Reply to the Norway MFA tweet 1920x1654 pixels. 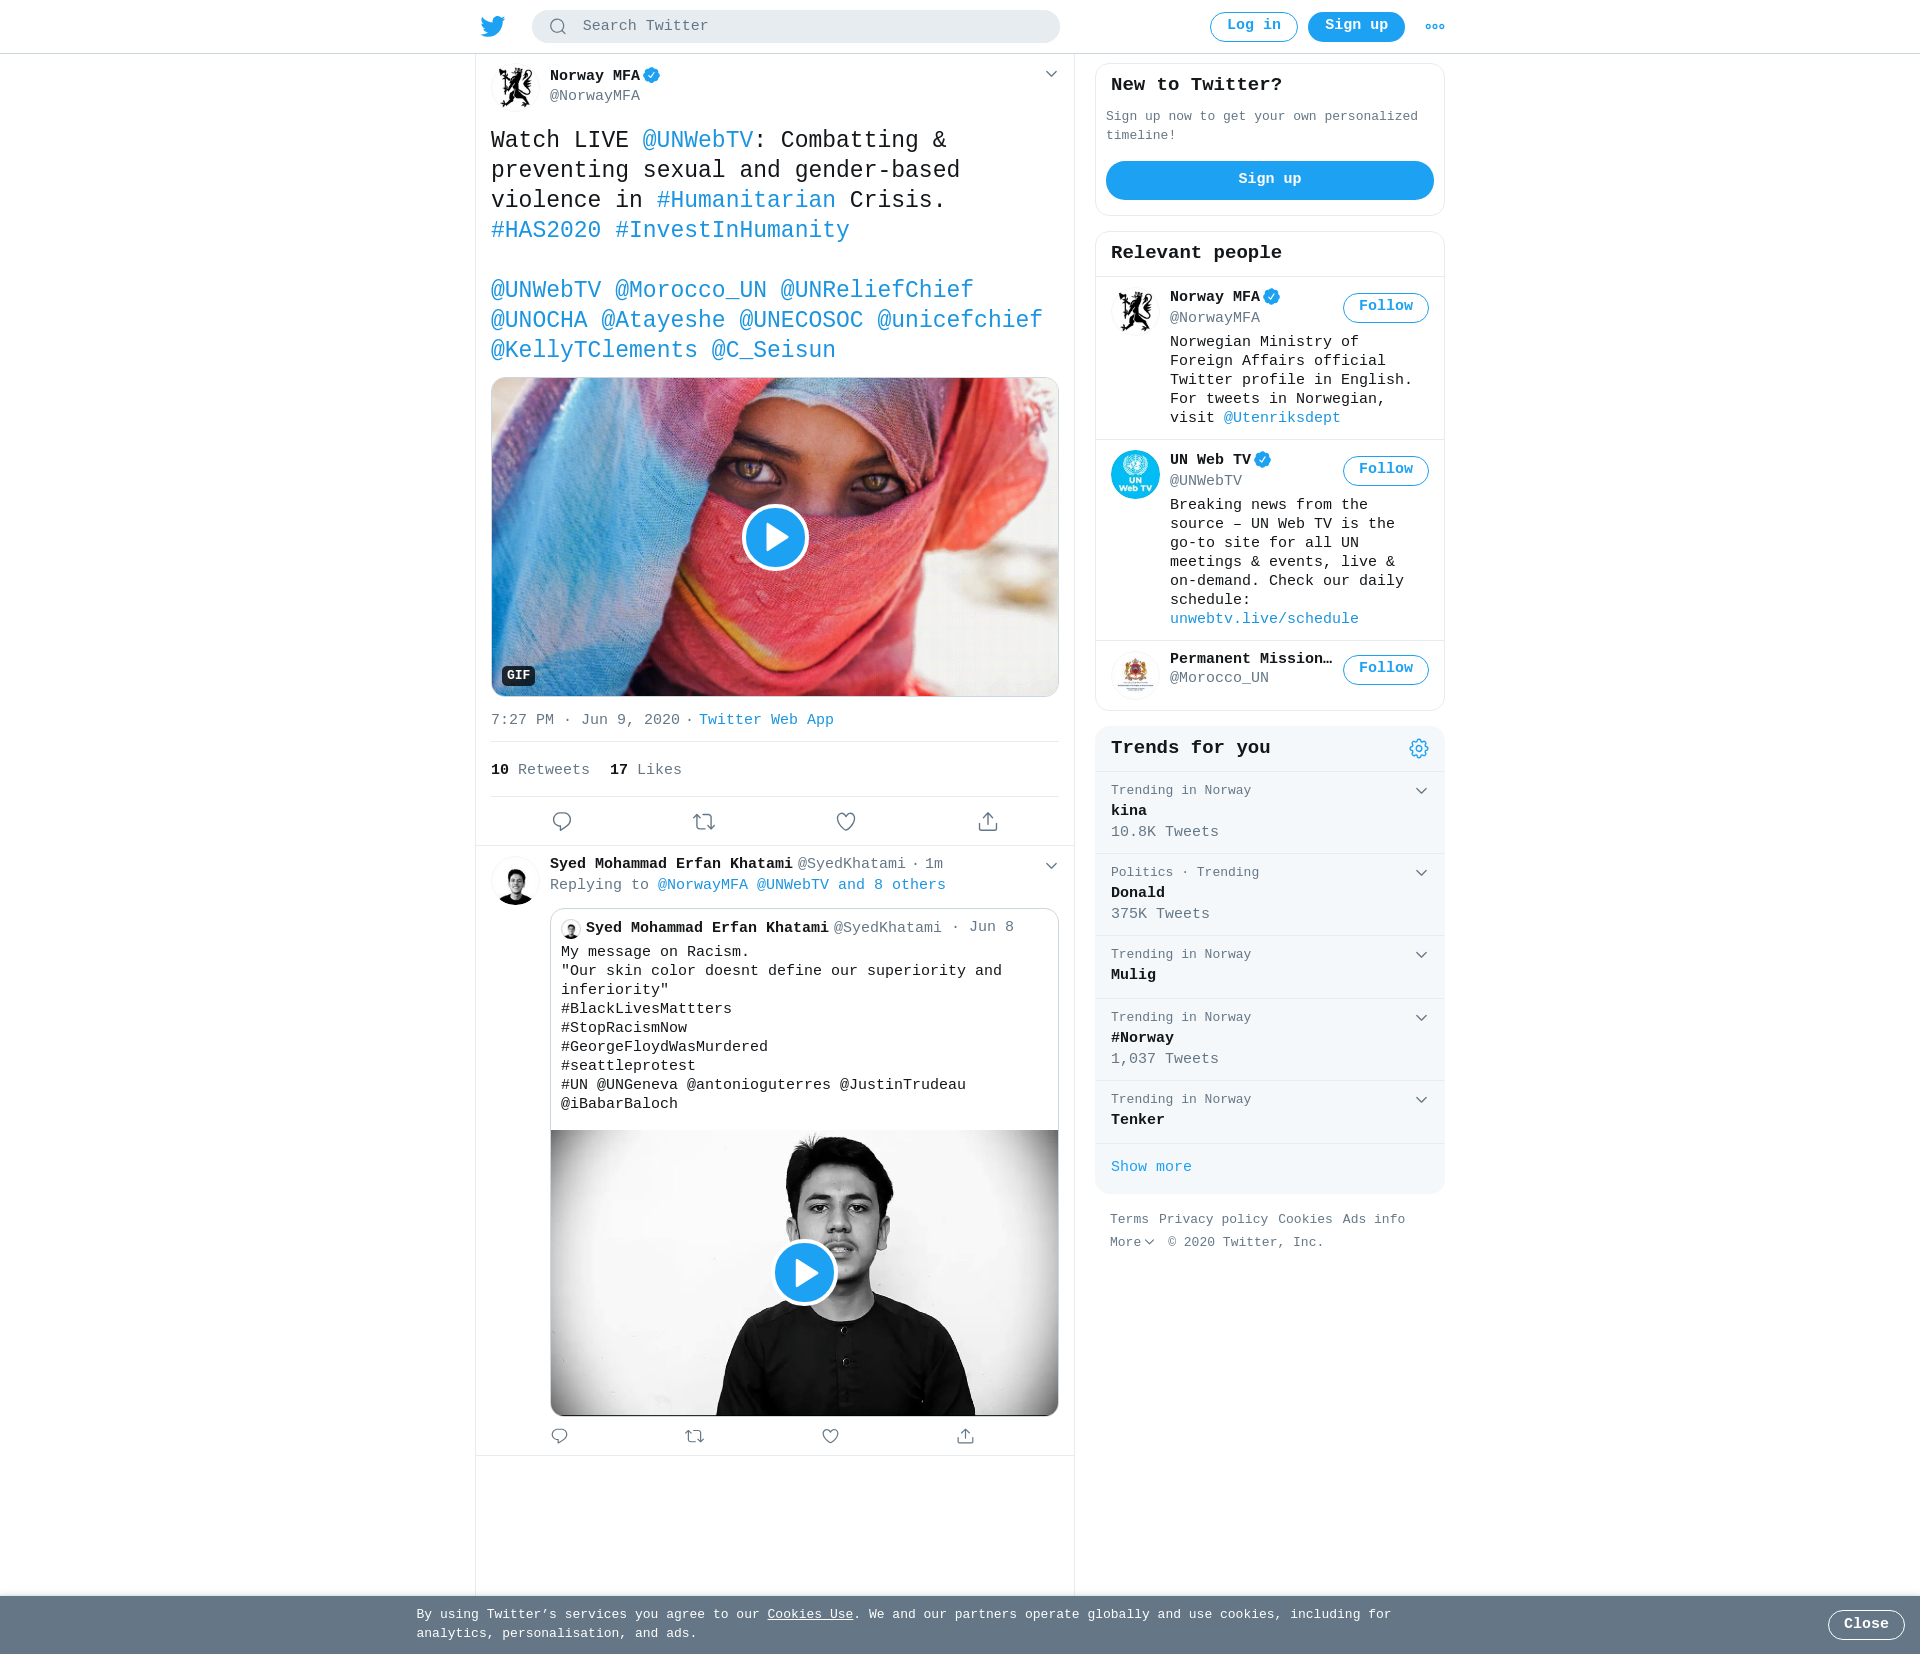tap(562, 822)
